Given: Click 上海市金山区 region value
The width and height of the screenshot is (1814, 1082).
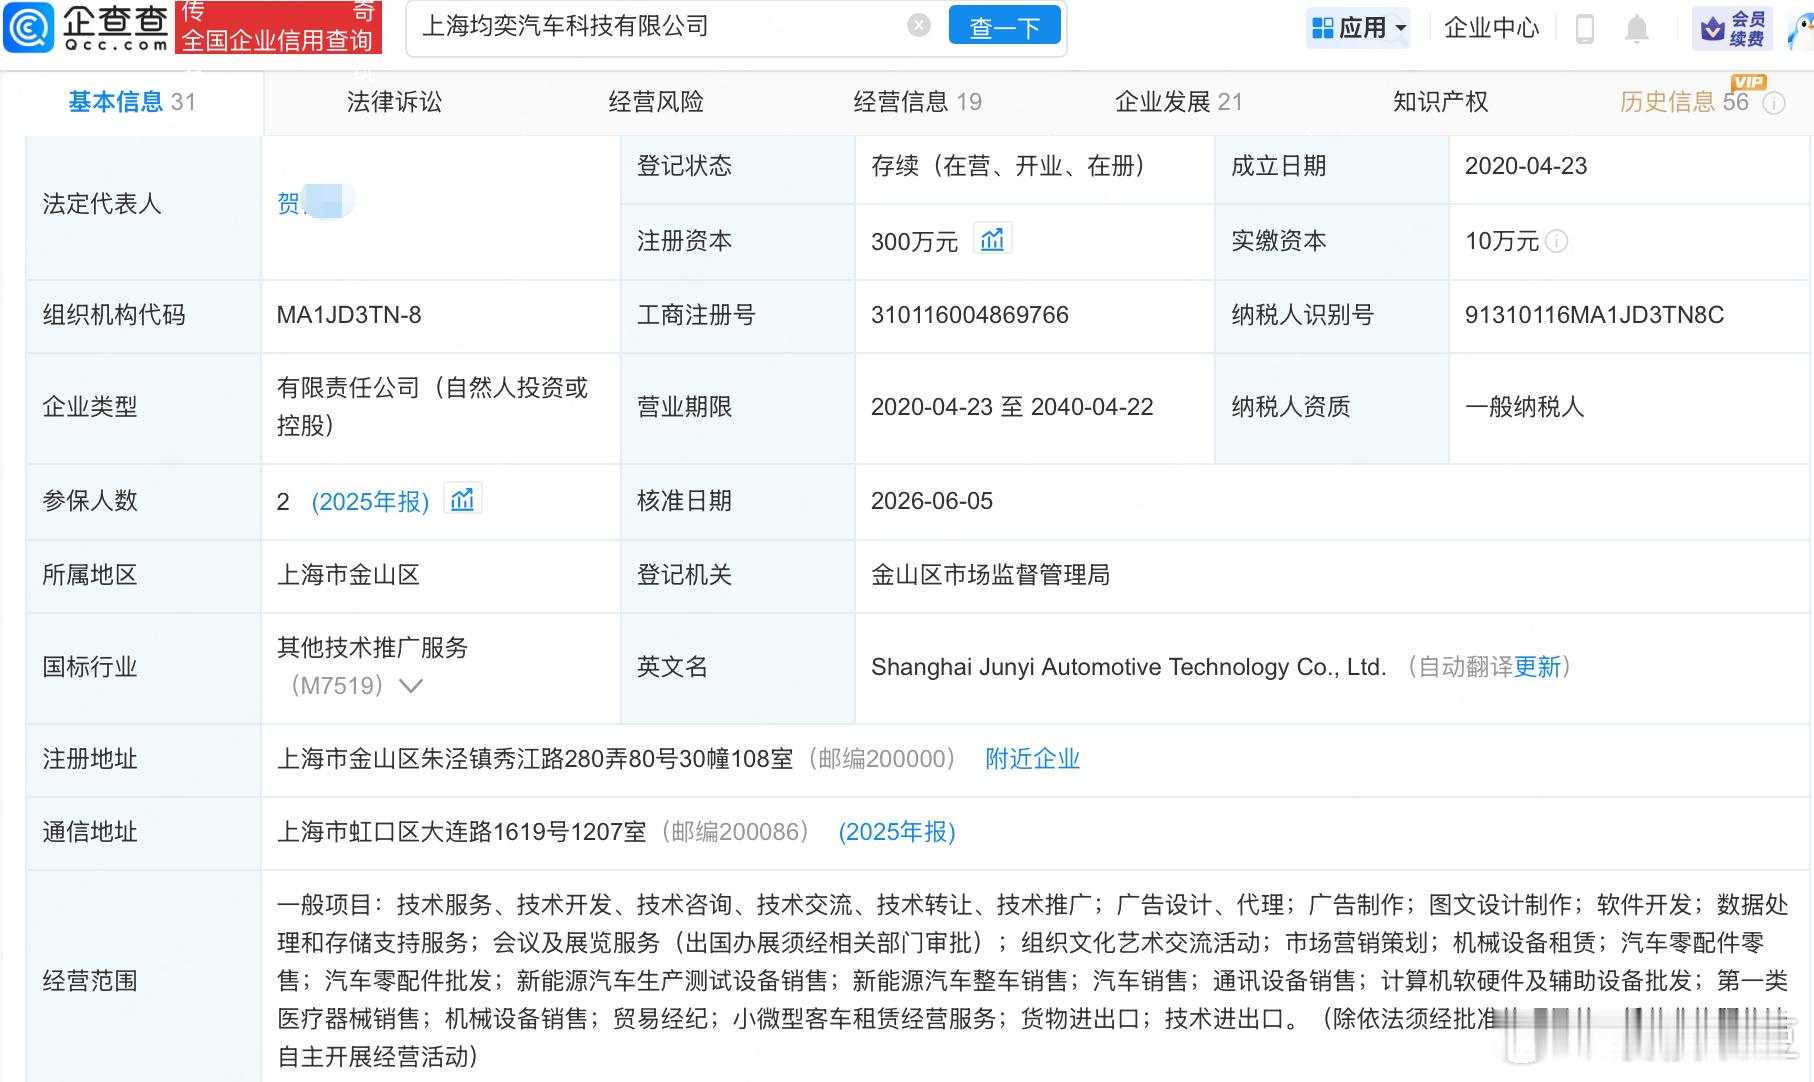Looking at the screenshot, I should pyautogui.click(x=348, y=575).
